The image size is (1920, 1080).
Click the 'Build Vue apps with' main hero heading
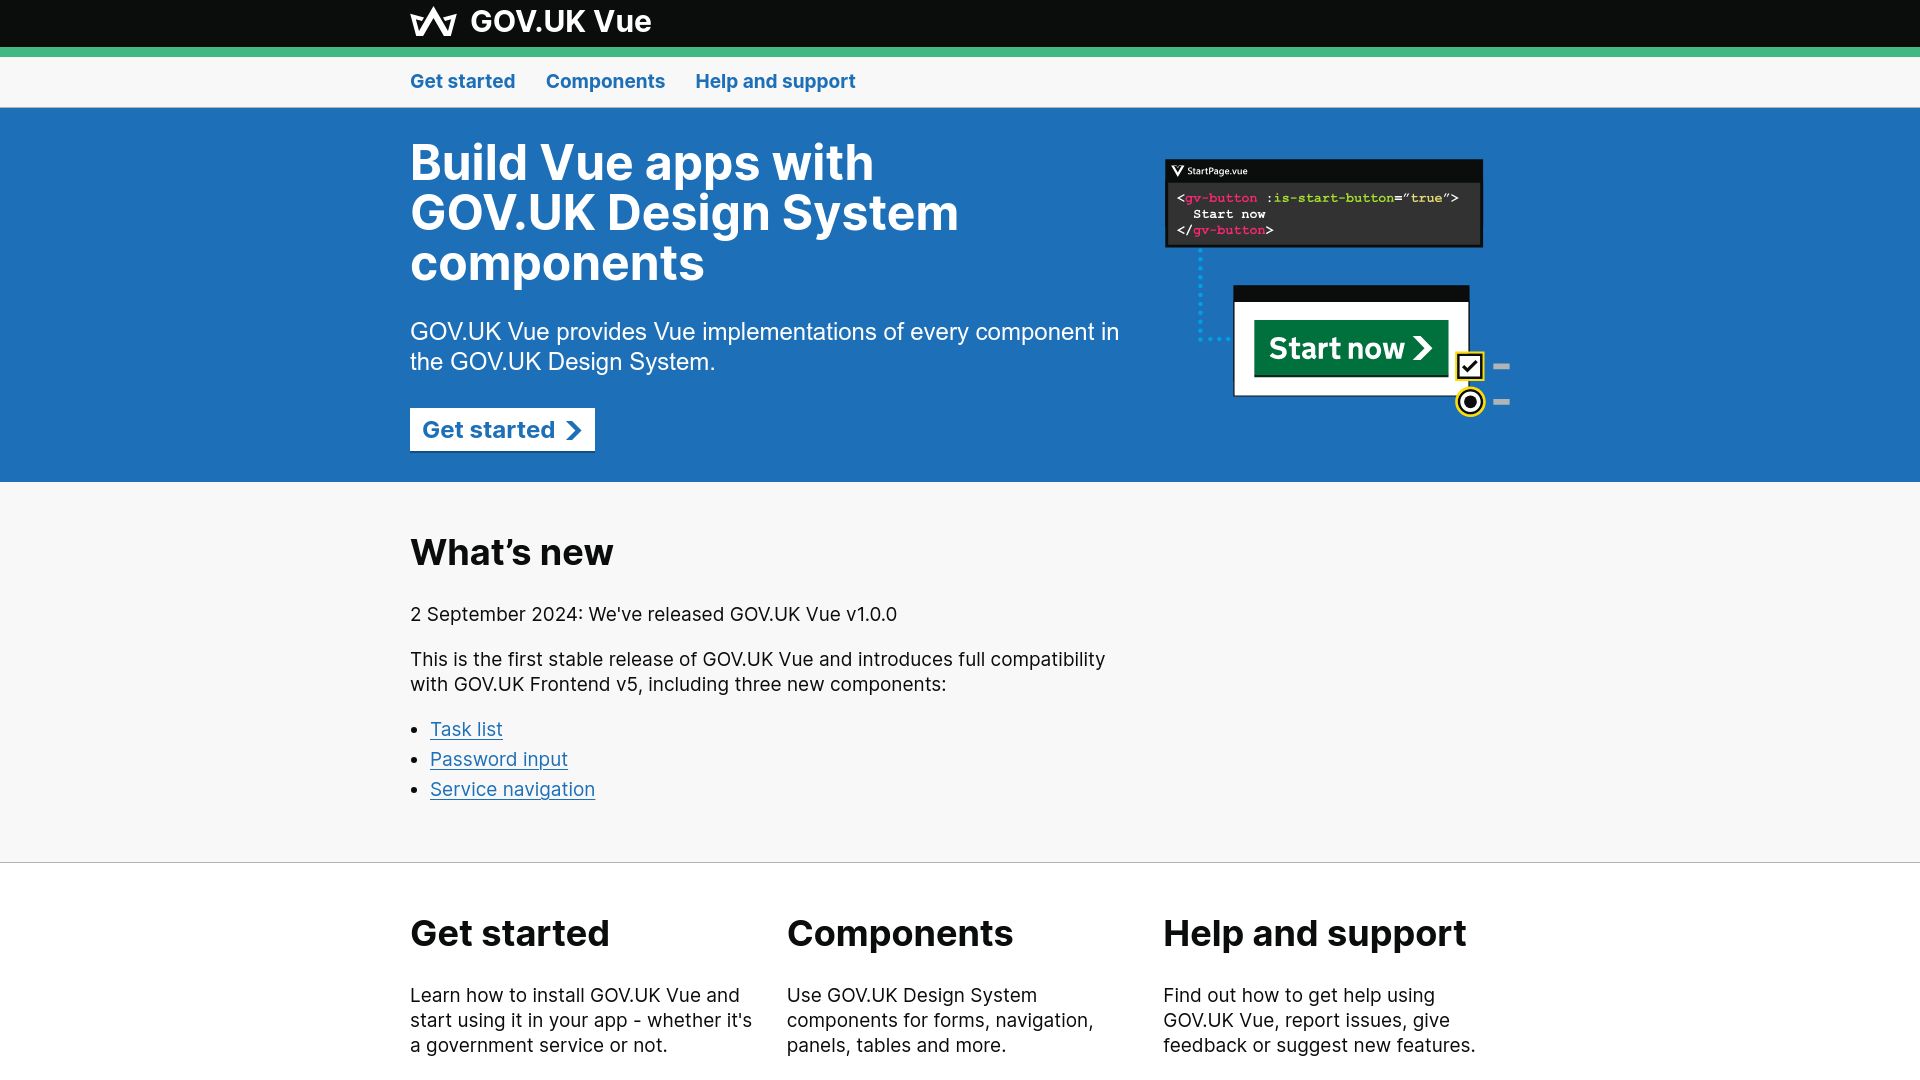(684, 213)
